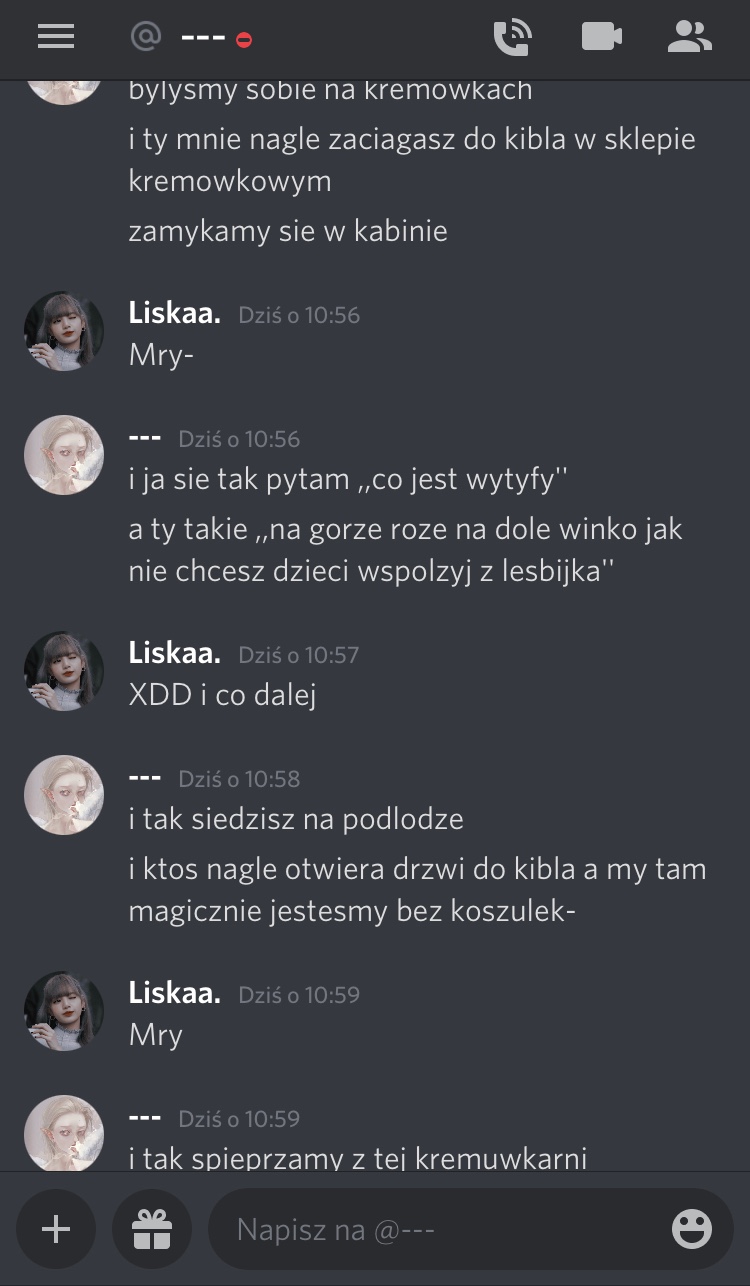Image resolution: width=750 pixels, height=1286 pixels.
Task: Open the Nitro gift icon
Action: [x=152, y=1229]
